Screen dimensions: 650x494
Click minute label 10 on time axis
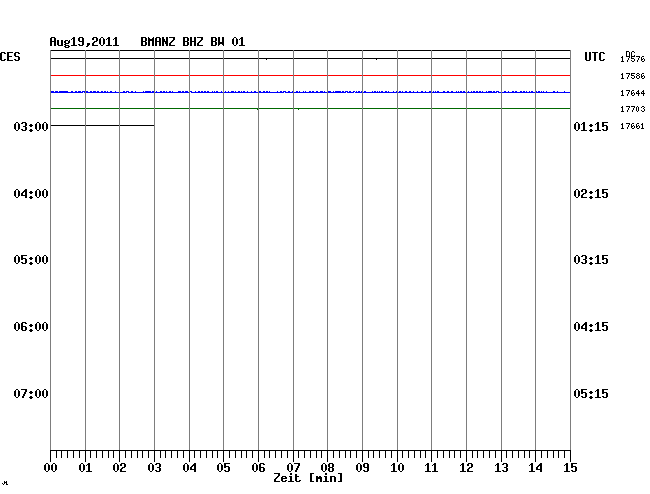coord(397,468)
